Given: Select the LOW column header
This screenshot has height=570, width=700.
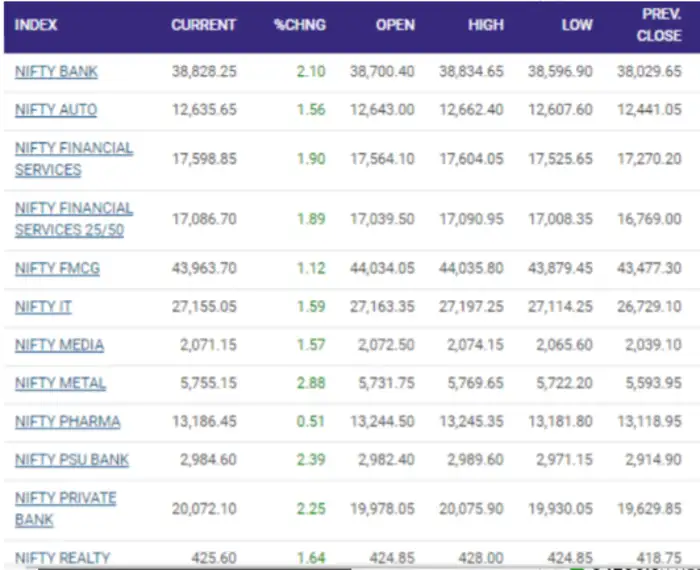Looking at the screenshot, I should (576, 25).
